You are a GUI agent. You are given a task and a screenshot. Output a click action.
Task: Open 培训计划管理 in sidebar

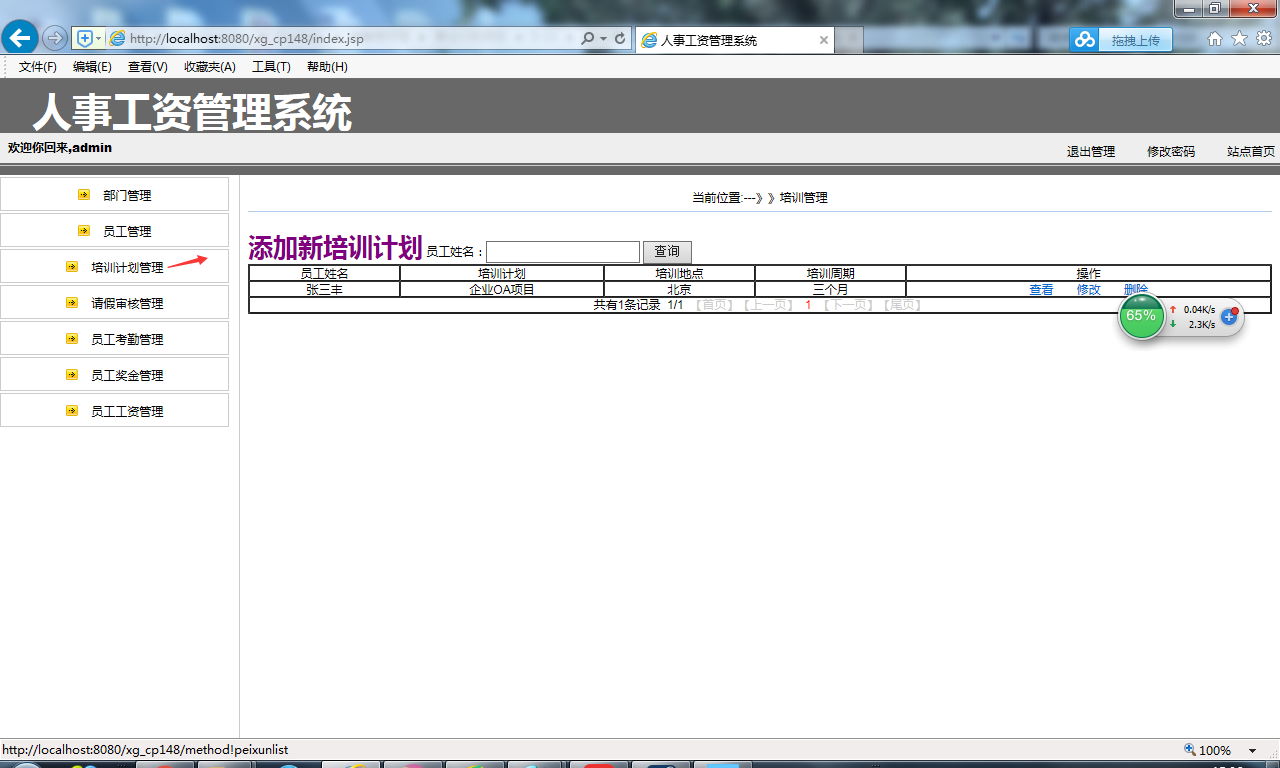pyautogui.click(x=127, y=268)
